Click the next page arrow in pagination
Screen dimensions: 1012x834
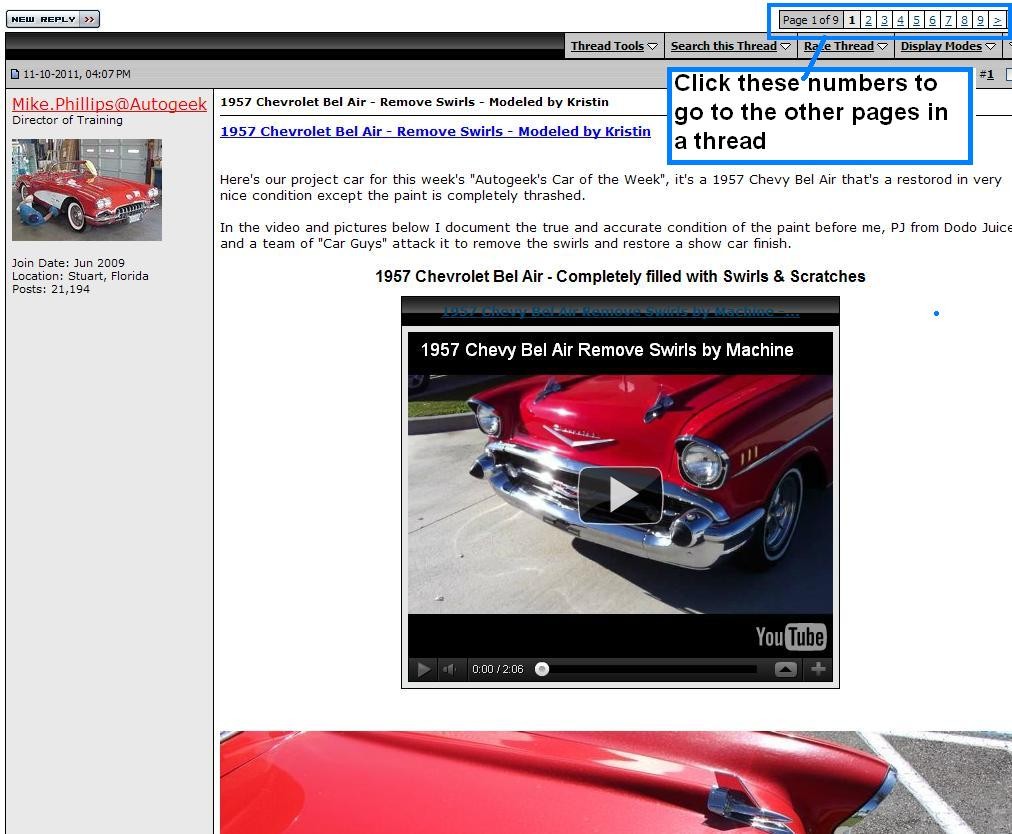coord(997,20)
